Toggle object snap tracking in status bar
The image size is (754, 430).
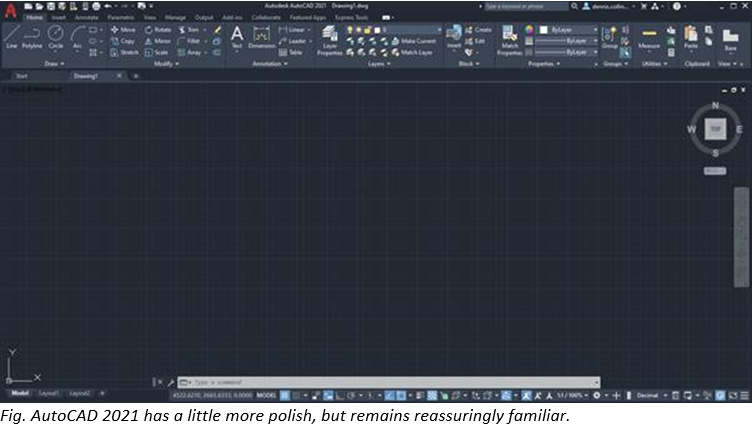point(390,395)
